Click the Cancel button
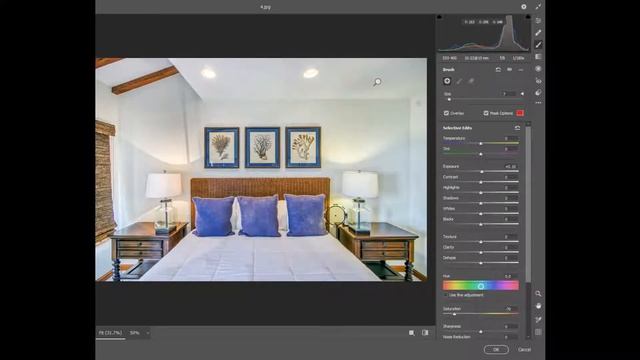640x360 pixels. pos(524,349)
